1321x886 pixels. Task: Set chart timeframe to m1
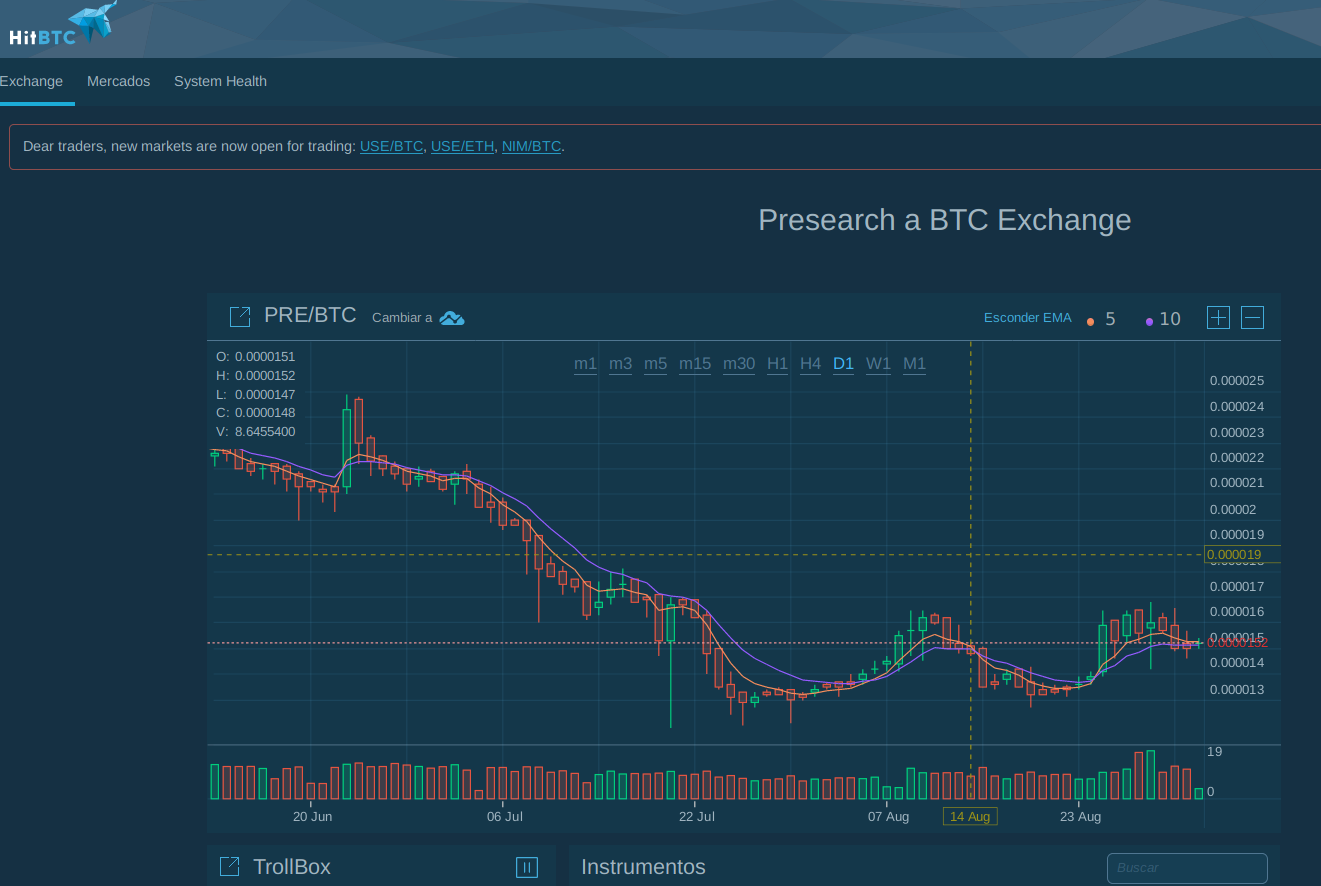[x=585, y=364]
